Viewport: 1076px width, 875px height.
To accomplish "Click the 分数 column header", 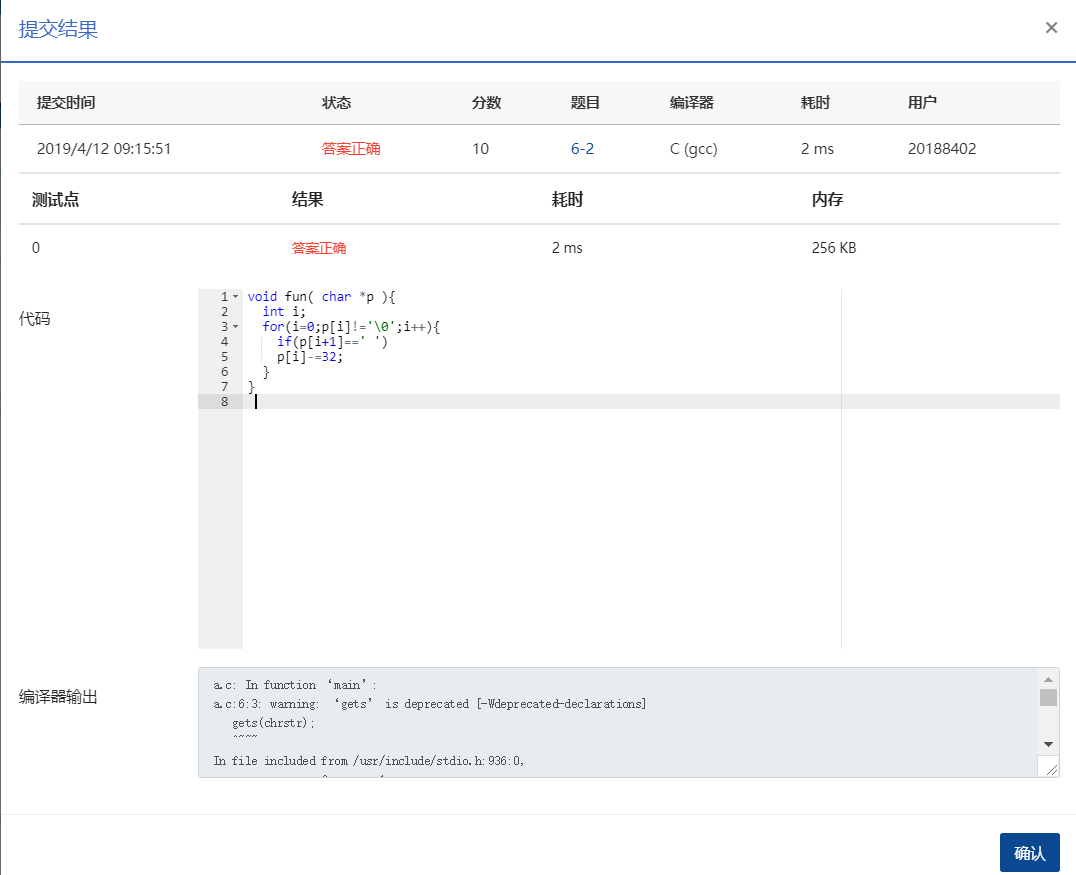I will click(487, 102).
